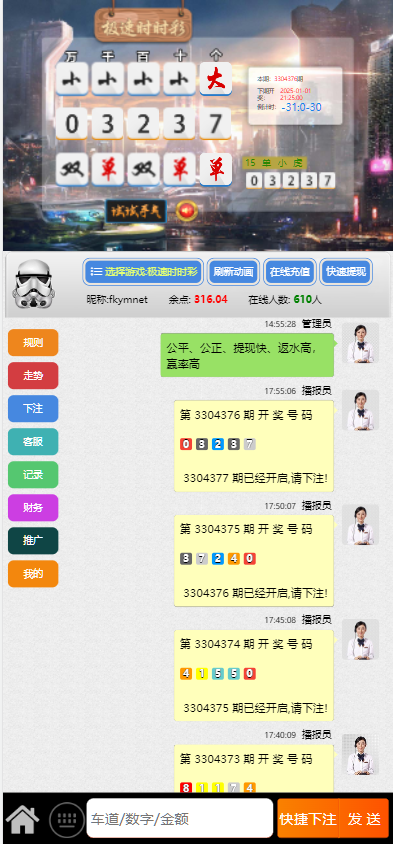Click the stormtrooper user avatar
393x844 pixels.
(33, 284)
